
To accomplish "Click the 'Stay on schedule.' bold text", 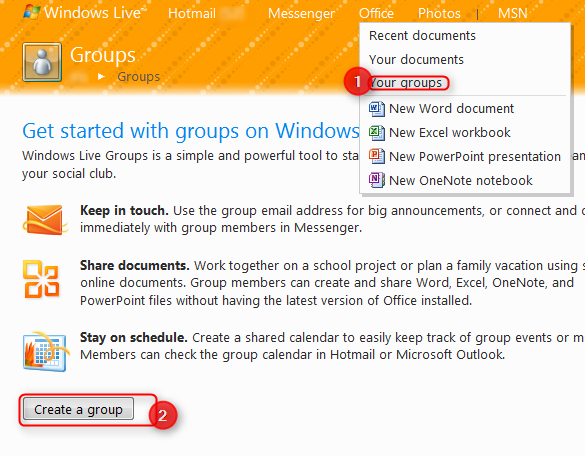I will (134, 338).
